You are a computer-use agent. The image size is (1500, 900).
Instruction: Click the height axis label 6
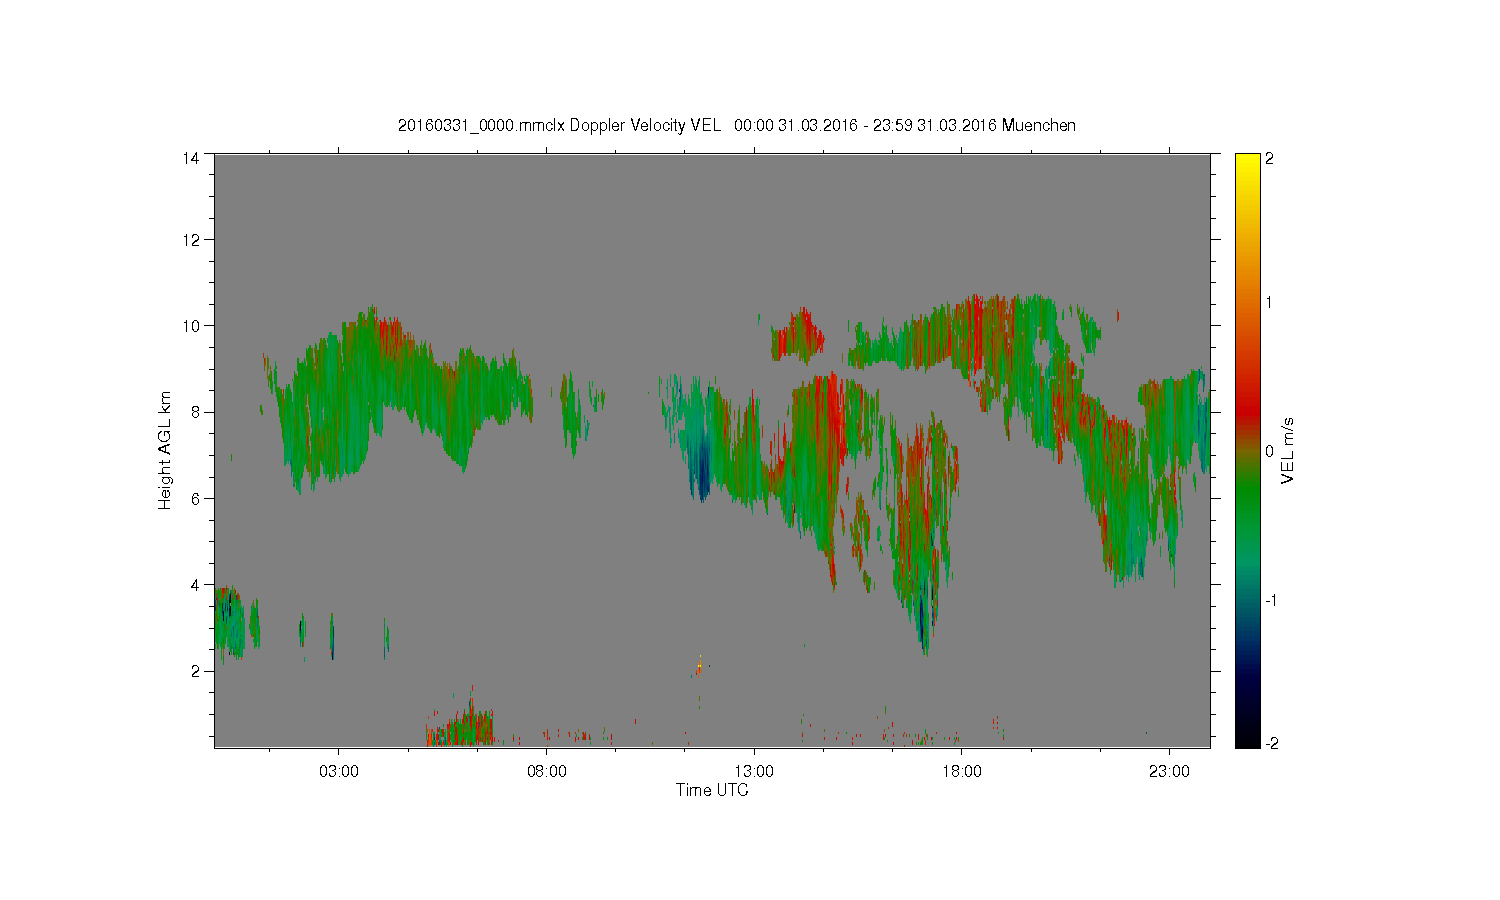coord(194,498)
